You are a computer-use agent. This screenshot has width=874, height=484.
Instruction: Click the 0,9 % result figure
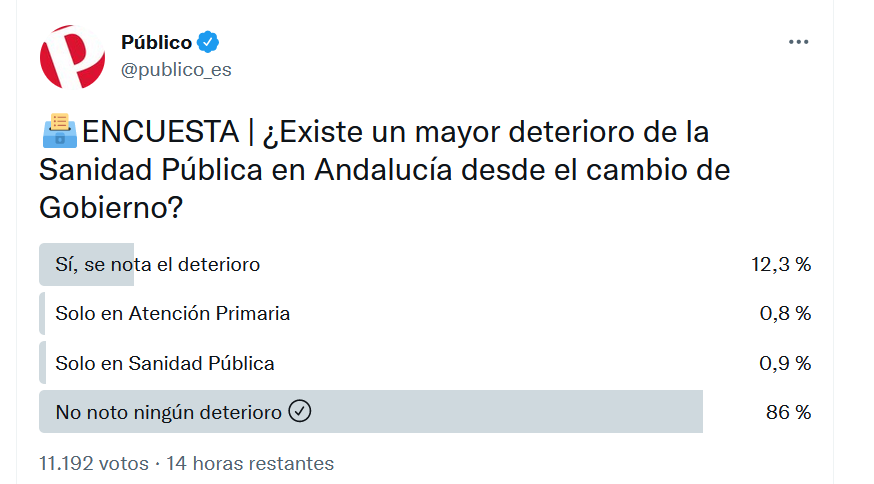(x=785, y=364)
